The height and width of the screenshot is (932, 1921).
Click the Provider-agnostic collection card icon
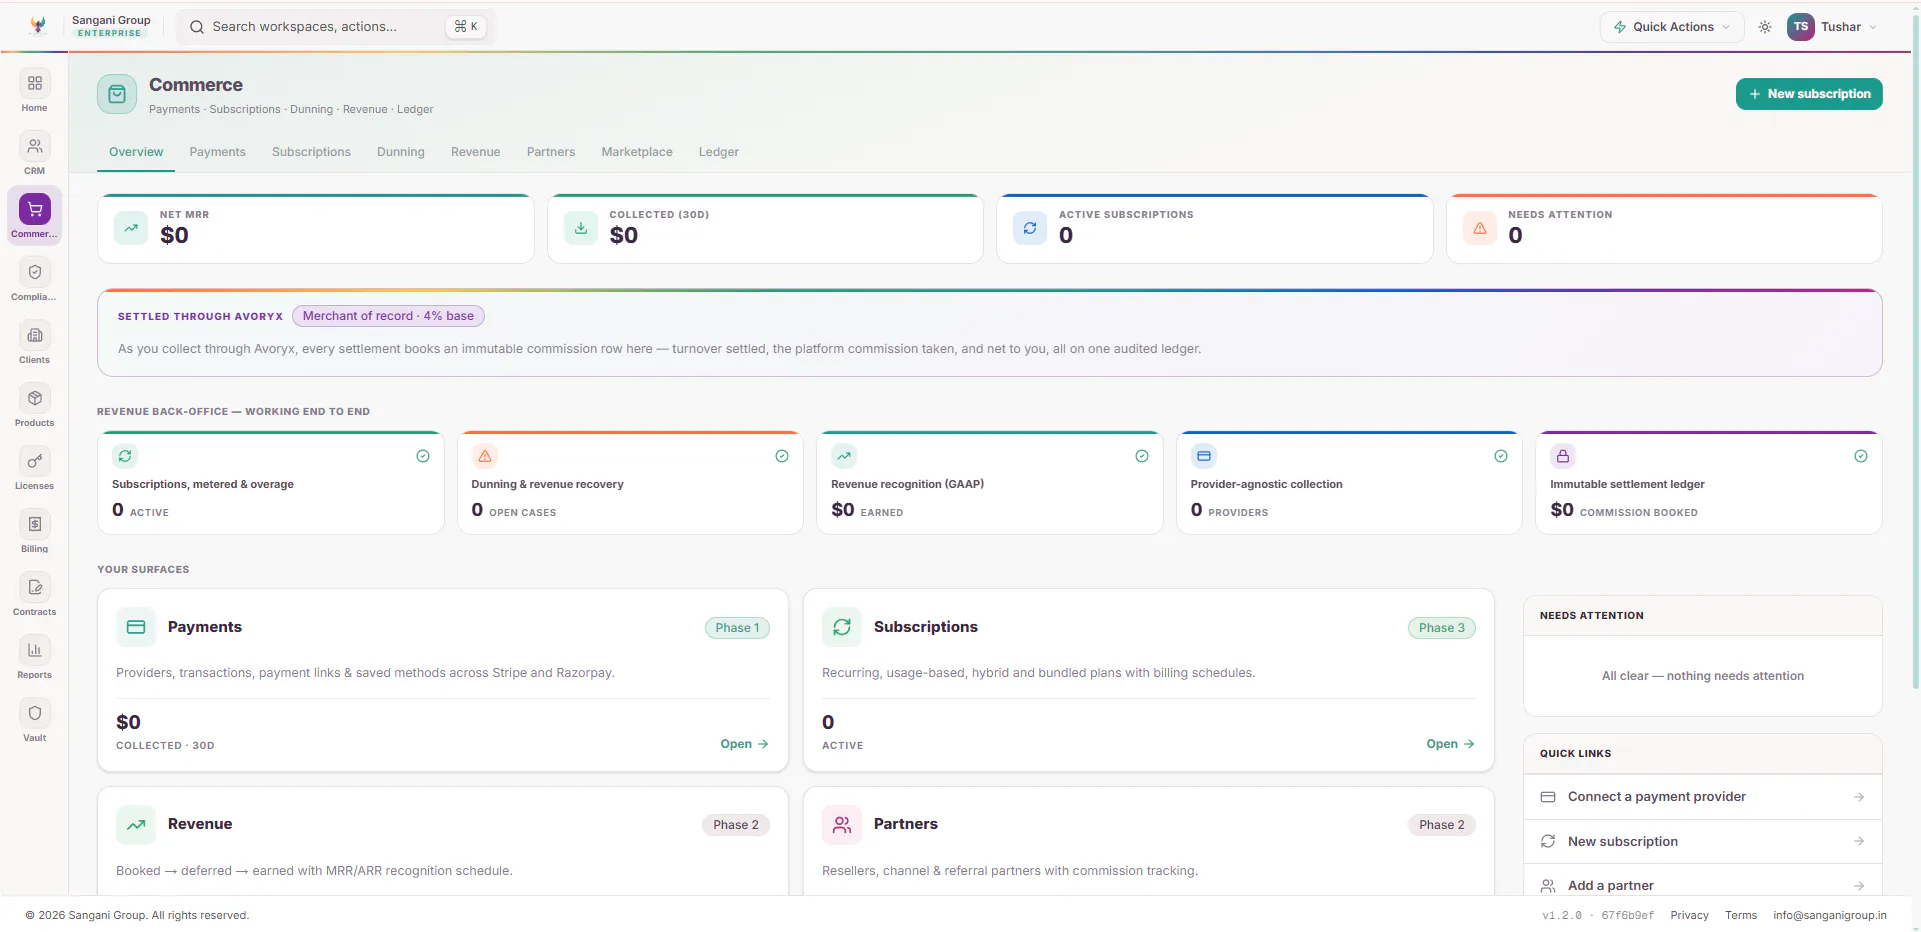point(1204,456)
